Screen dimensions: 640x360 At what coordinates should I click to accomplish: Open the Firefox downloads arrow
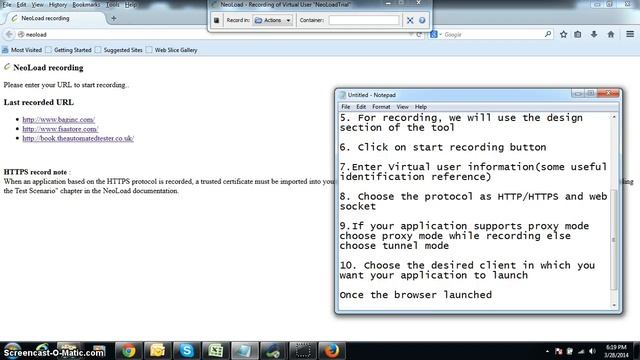point(594,34)
